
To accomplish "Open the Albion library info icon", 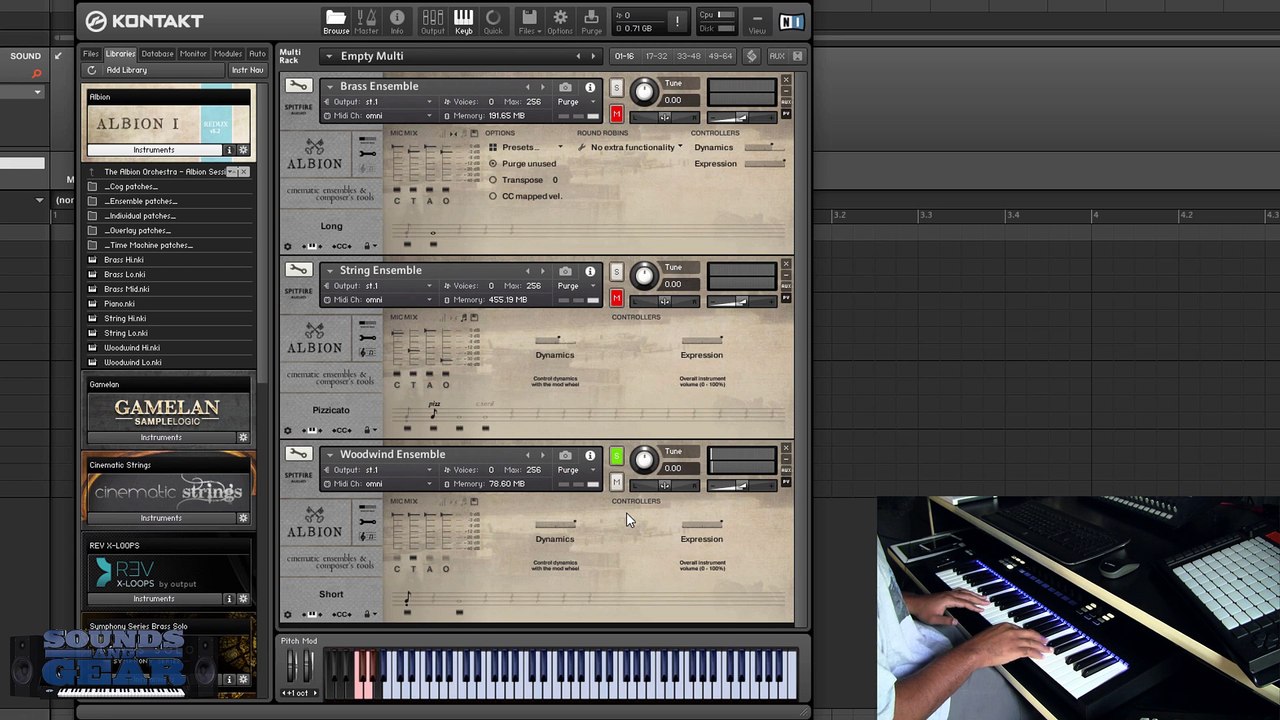I will tap(229, 150).
